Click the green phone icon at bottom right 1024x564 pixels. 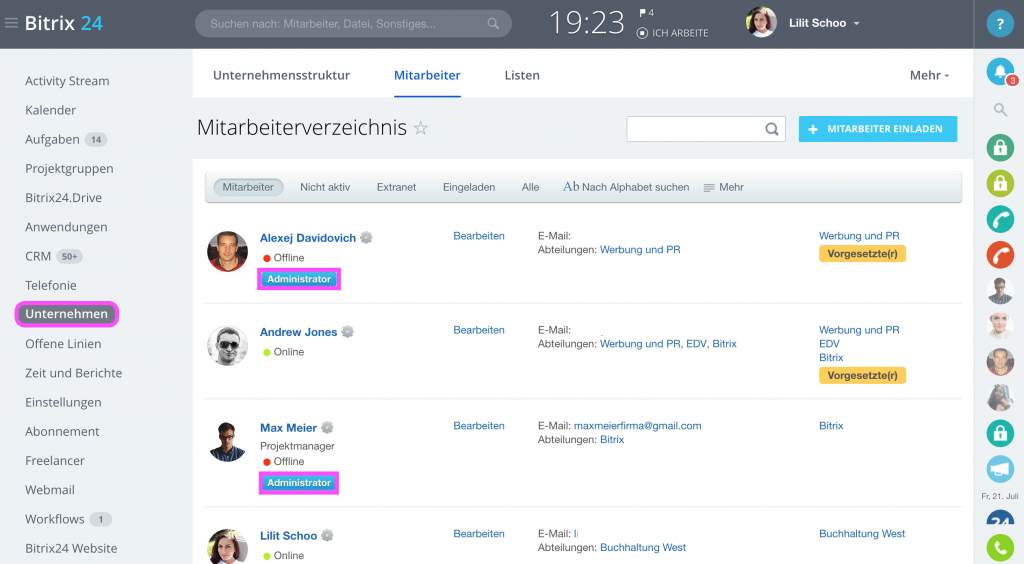(x=1000, y=548)
